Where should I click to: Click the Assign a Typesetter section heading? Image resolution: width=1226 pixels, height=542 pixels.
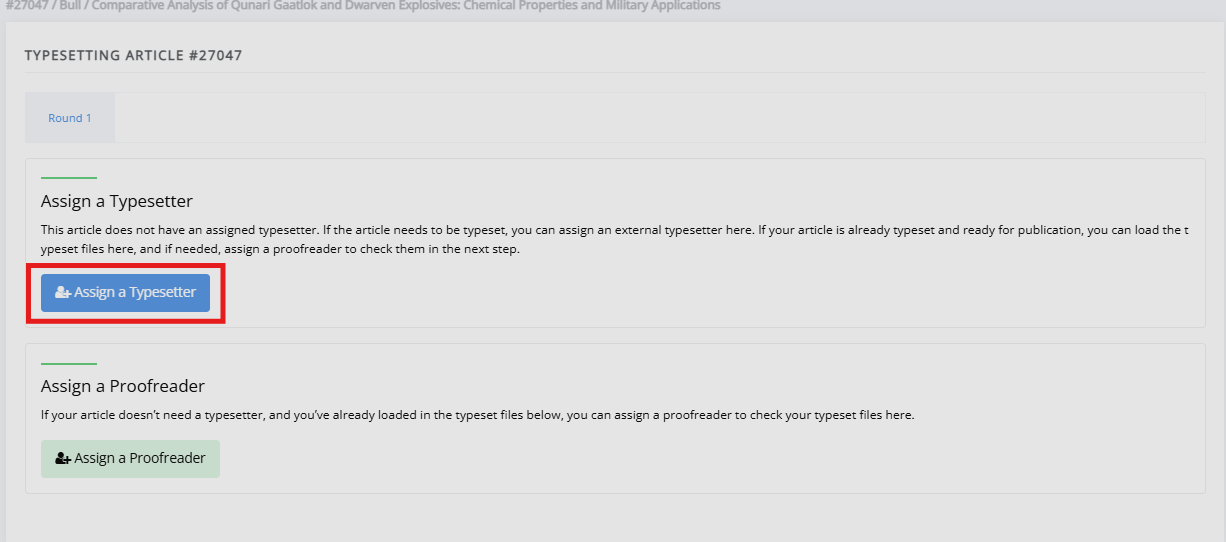(x=117, y=201)
